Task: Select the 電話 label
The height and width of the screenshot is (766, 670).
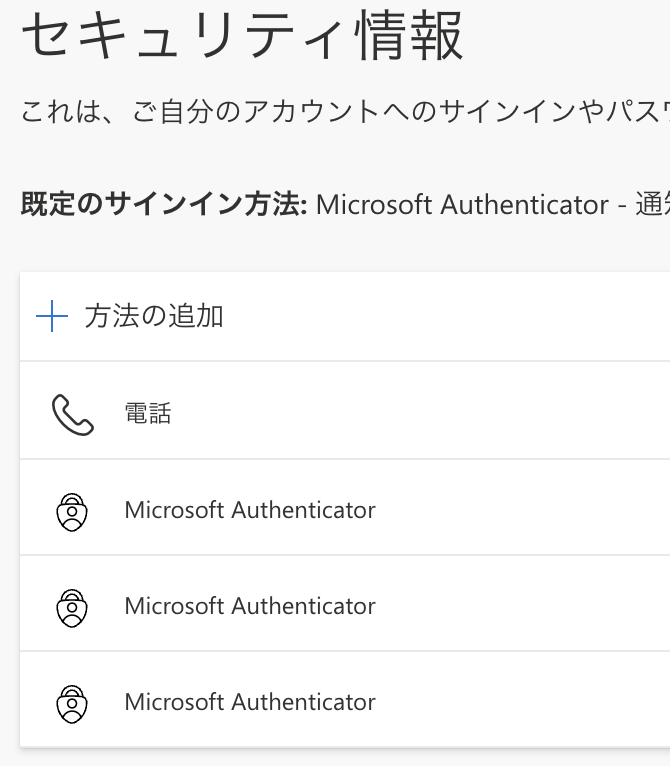Action: [x=148, y=414]
